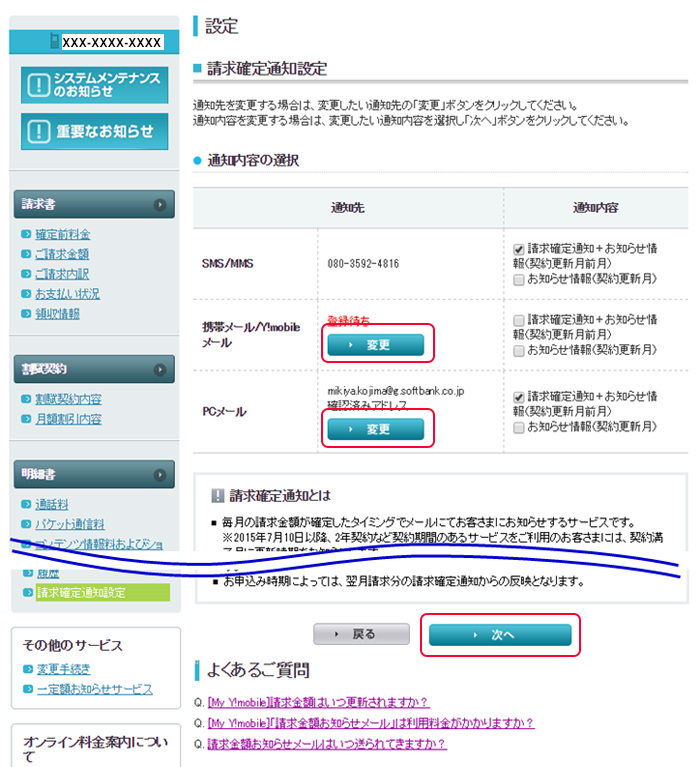Viewport: 700px width, 767px height.
Task: Click the phone icon beside XXX-XXXX-XXXX
Action: pos(55,41)
